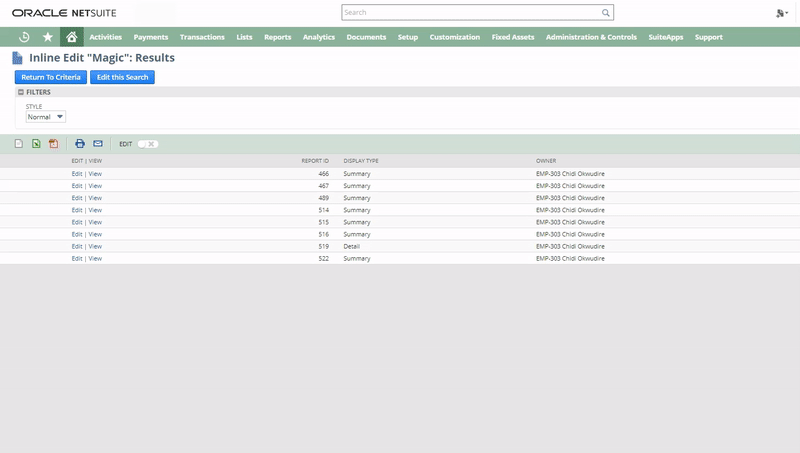800x453 pixels.
Task: Sort by OWNER column header
Action: point(546,161)
